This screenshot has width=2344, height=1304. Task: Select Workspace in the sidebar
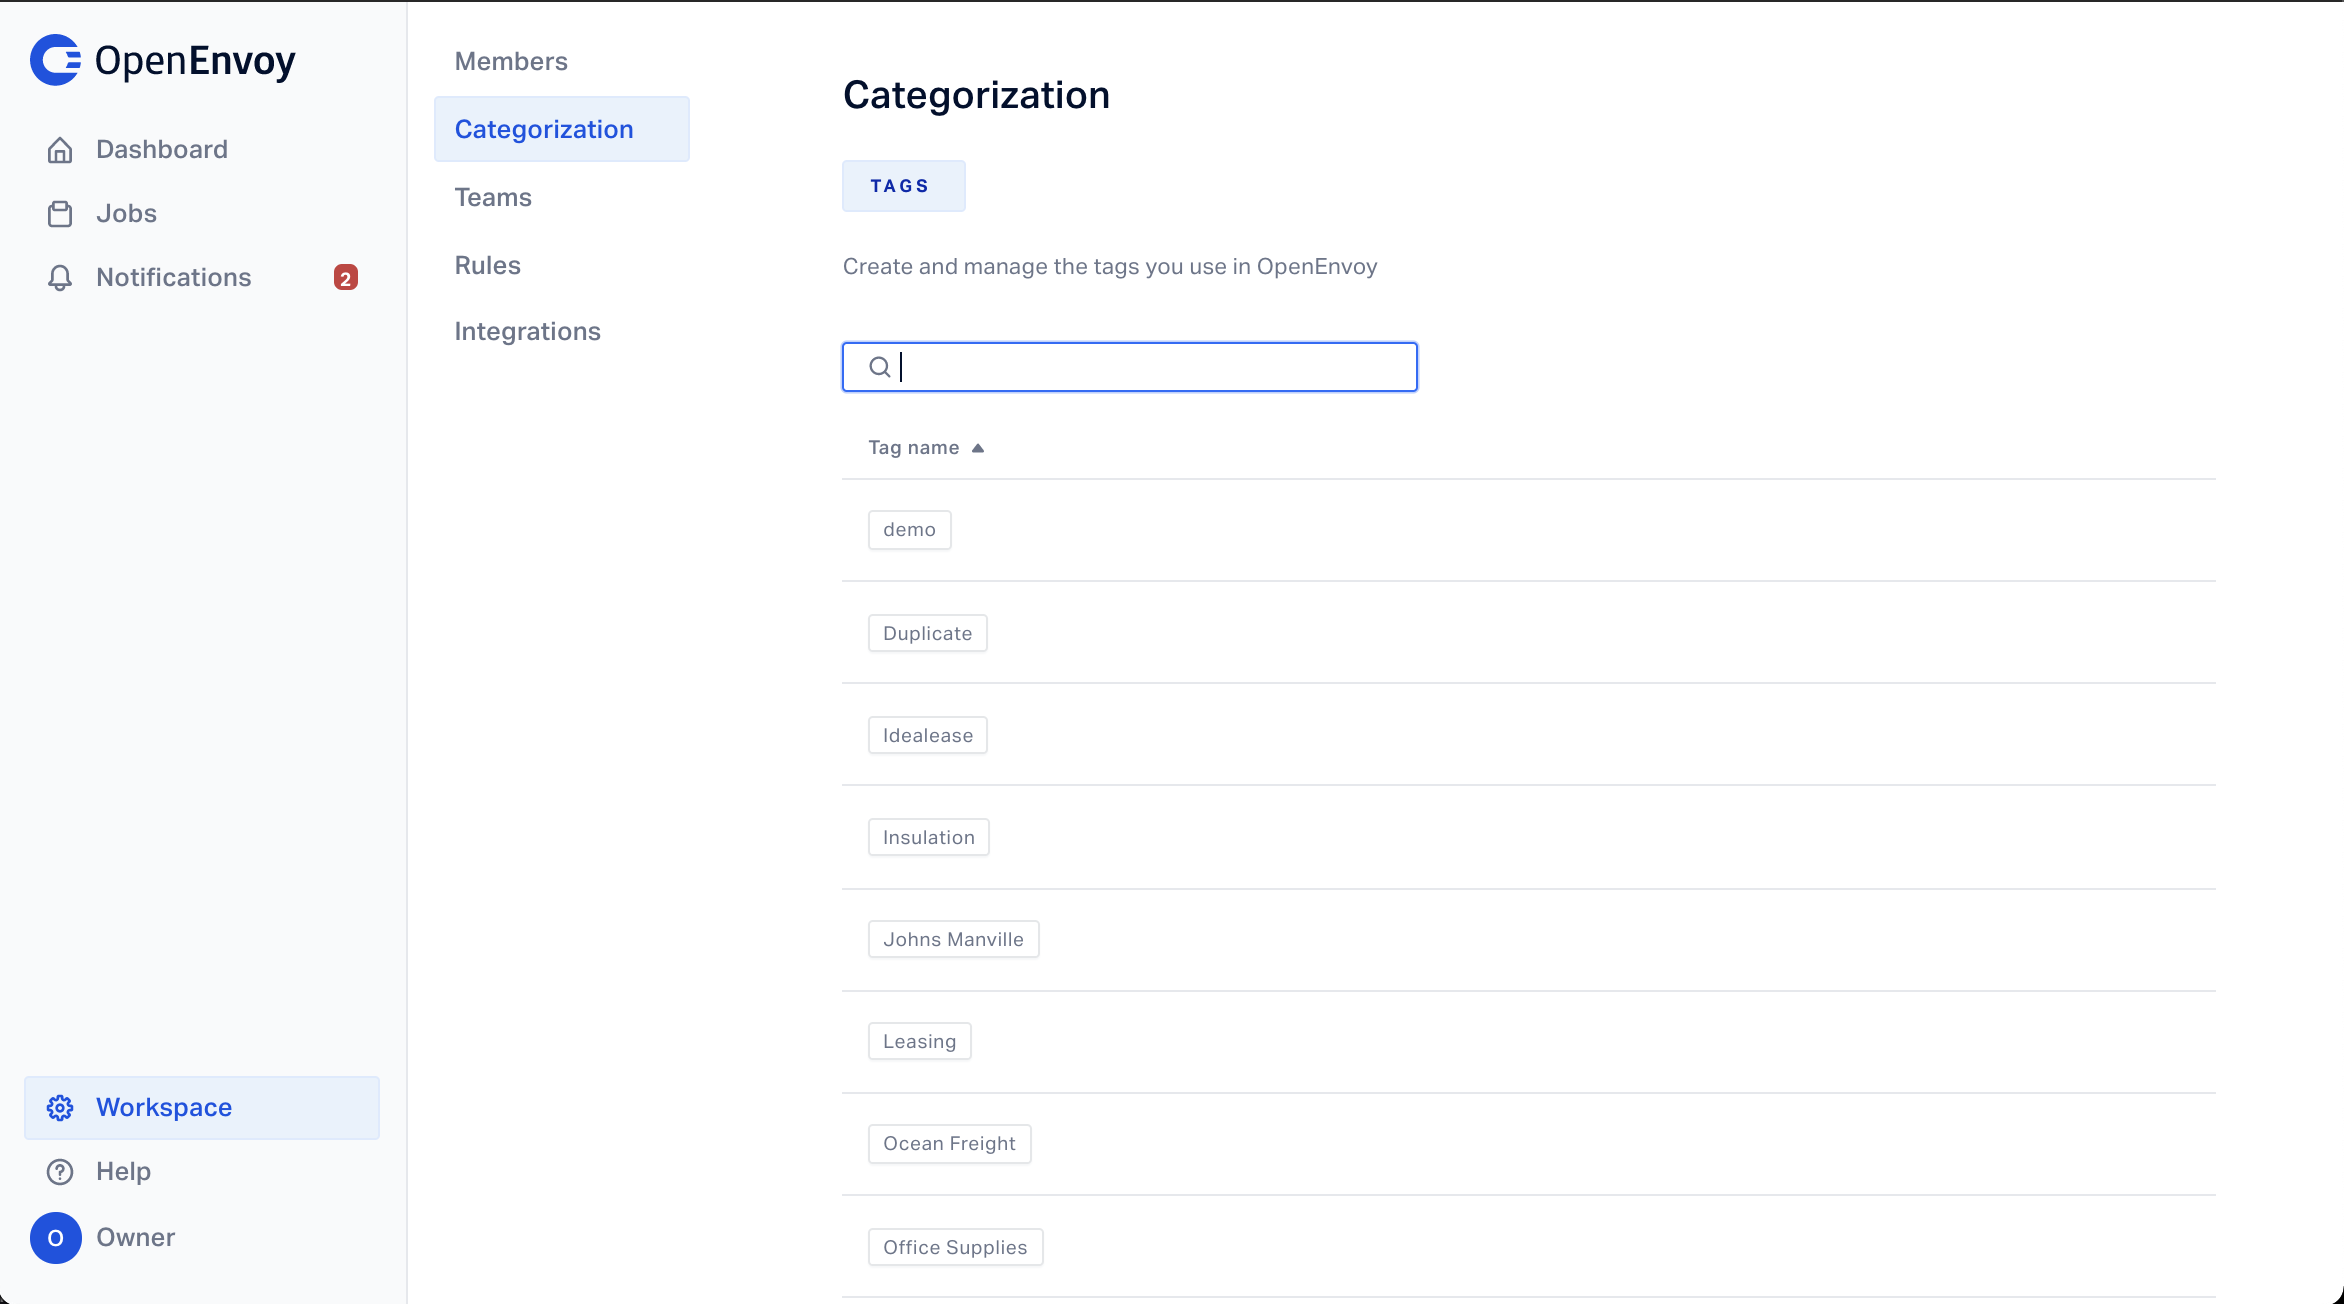pos(202,1108)
